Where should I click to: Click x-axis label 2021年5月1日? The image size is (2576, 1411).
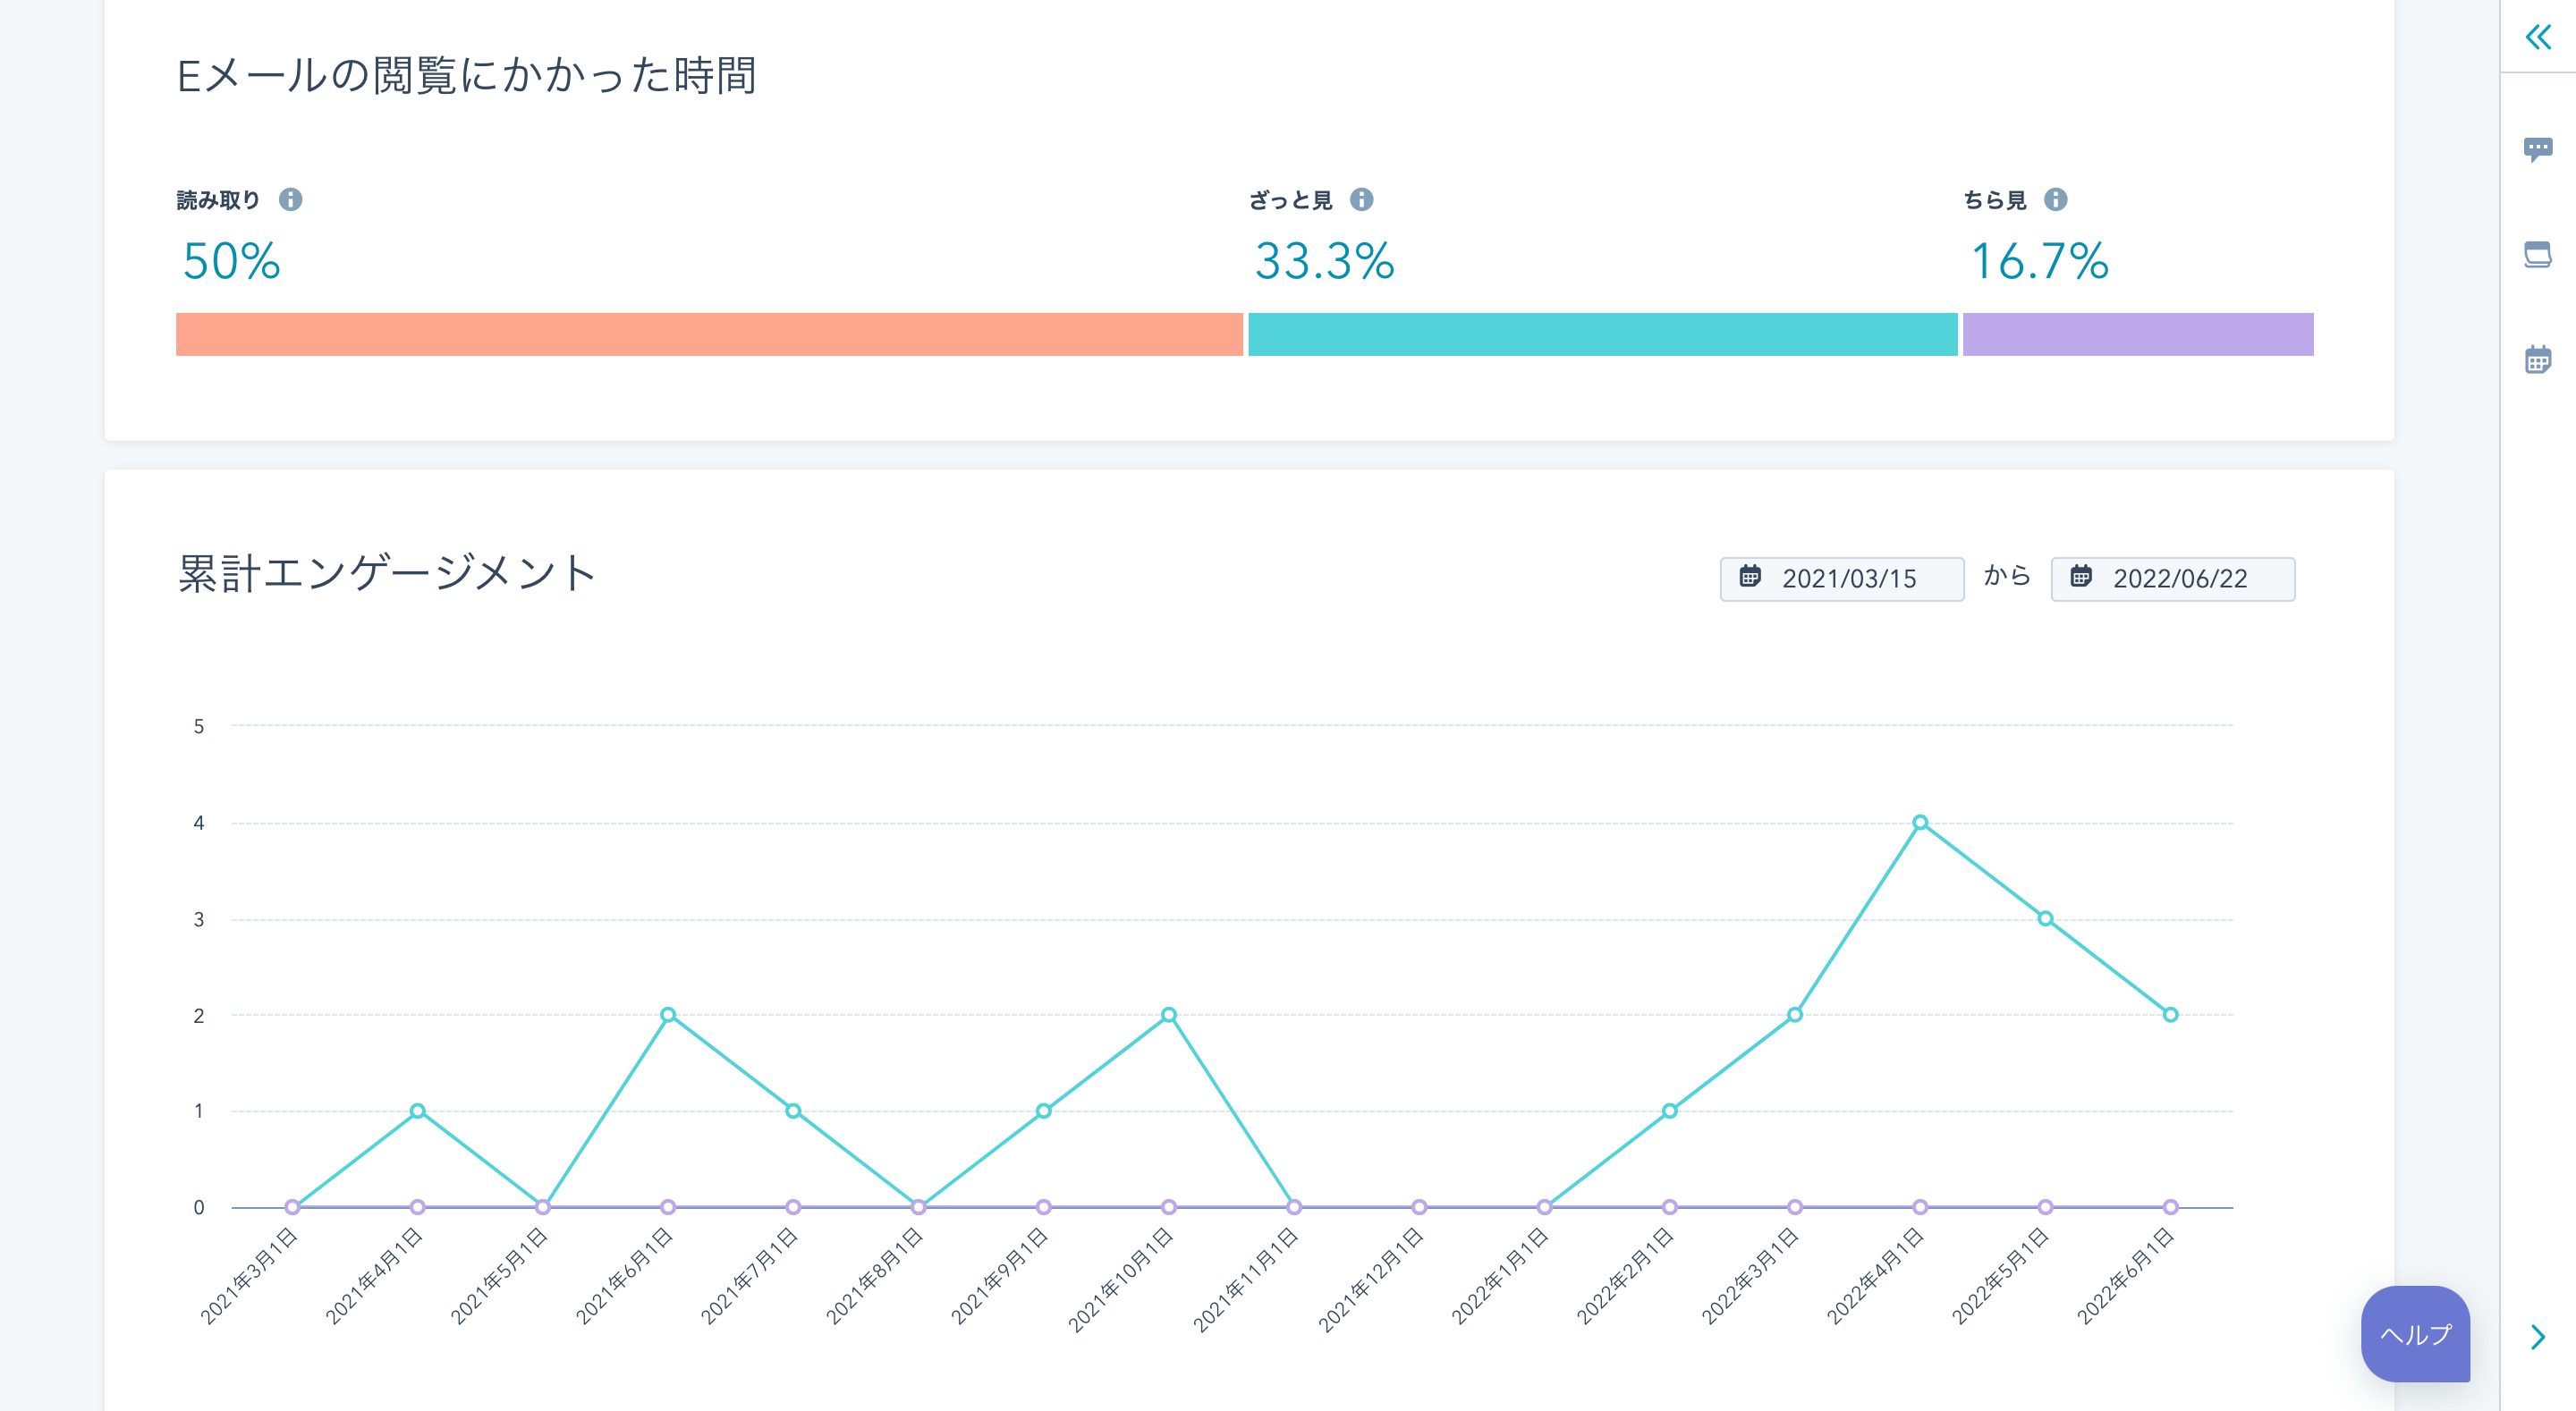pos(498,1276)
